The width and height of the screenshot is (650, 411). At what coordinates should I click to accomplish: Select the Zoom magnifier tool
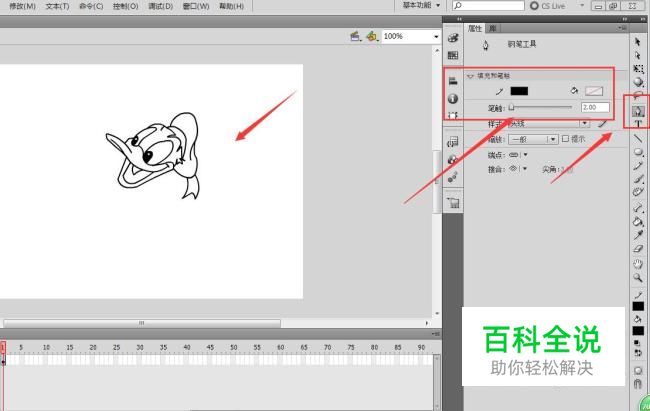[638, 277]
